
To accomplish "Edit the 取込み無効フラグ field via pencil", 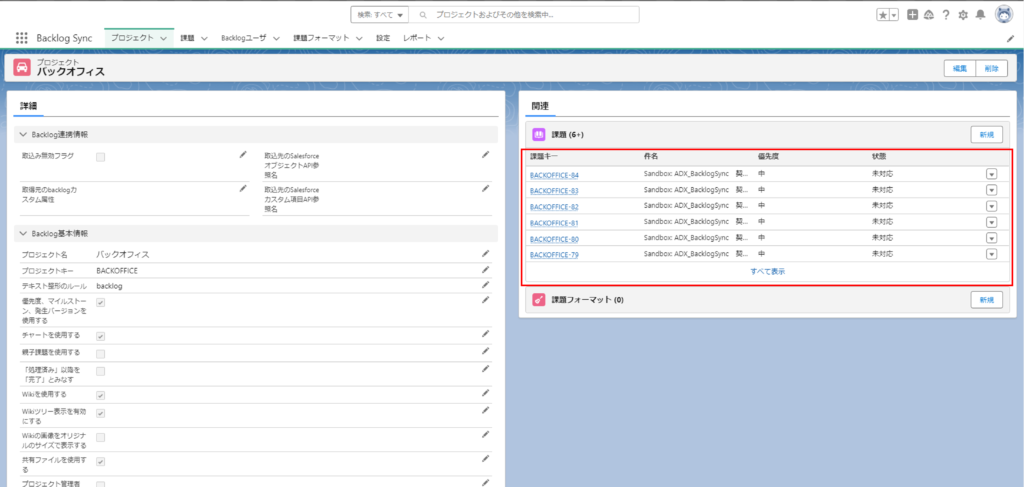I will [243, 155].
